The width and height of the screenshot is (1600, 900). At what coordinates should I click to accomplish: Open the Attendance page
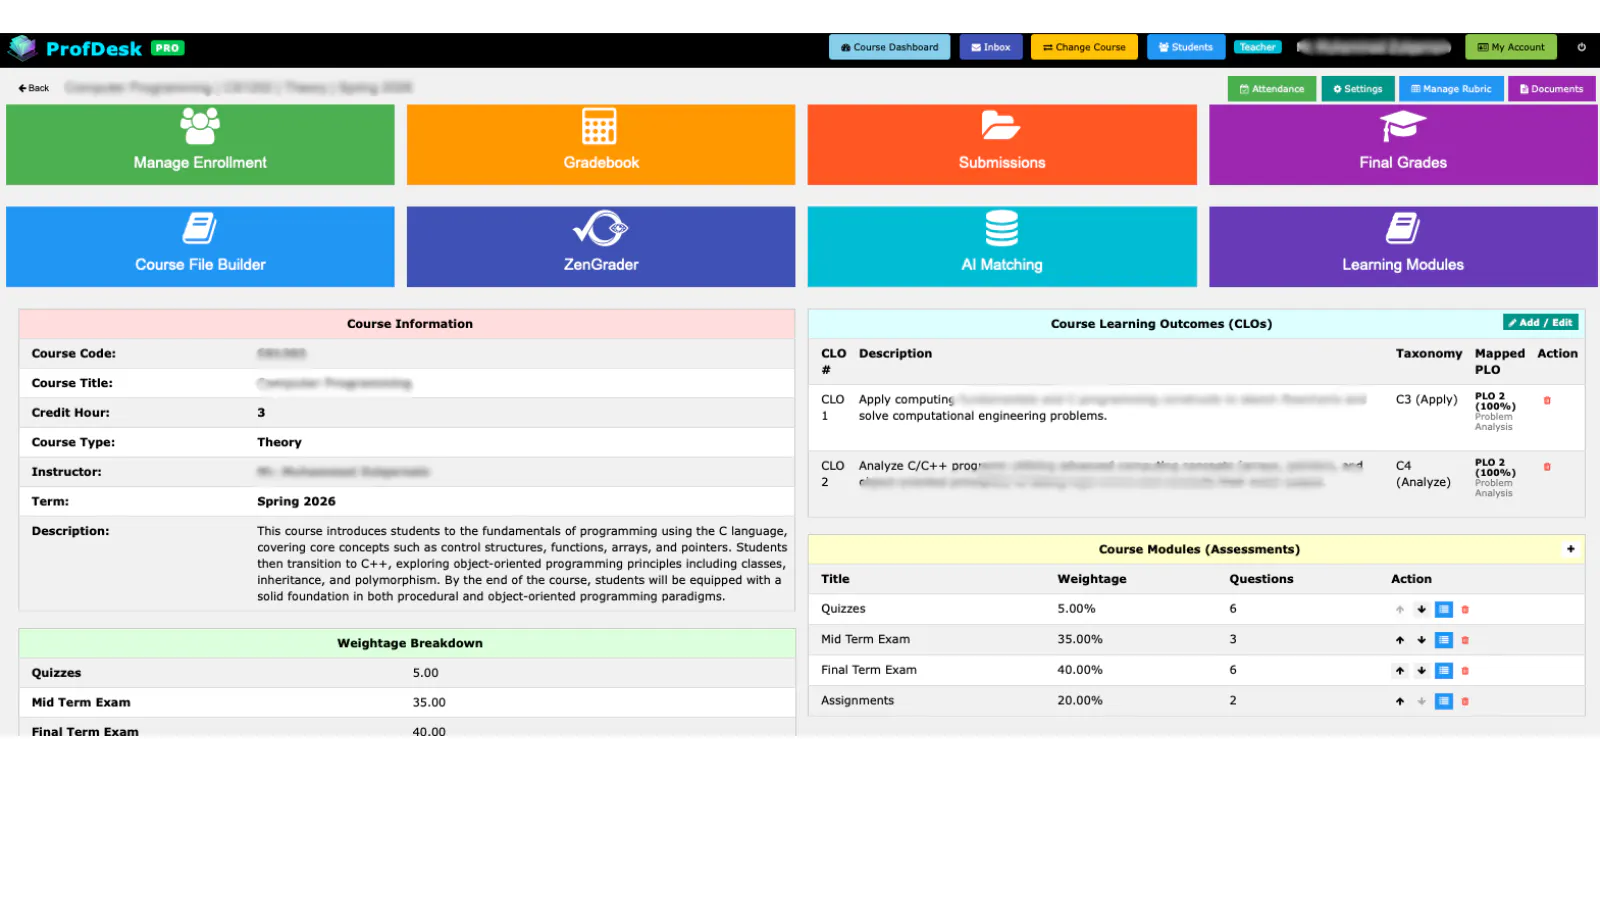click(x=1272, y=89)
